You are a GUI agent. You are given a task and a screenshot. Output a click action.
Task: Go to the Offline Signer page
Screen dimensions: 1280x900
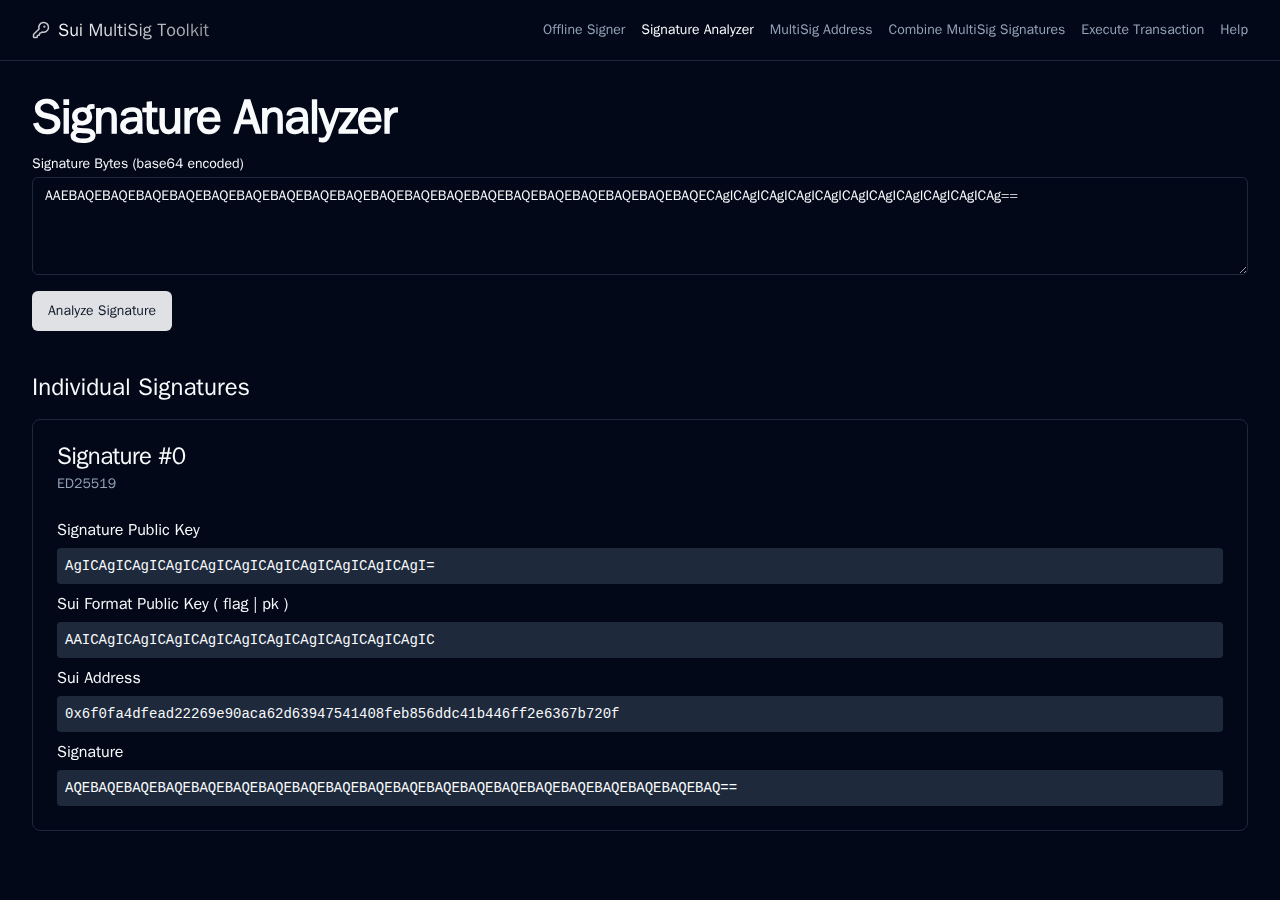[584, 30]
